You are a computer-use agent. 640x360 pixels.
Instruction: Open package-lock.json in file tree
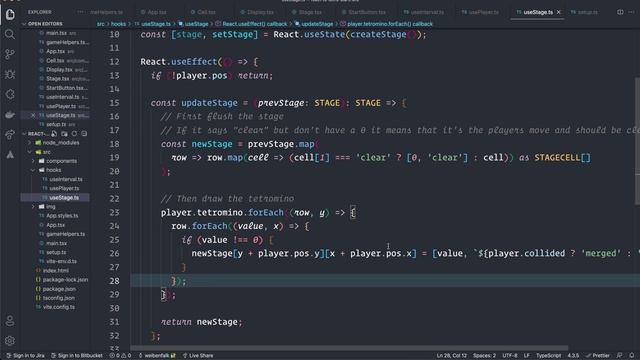pos(65,280)
